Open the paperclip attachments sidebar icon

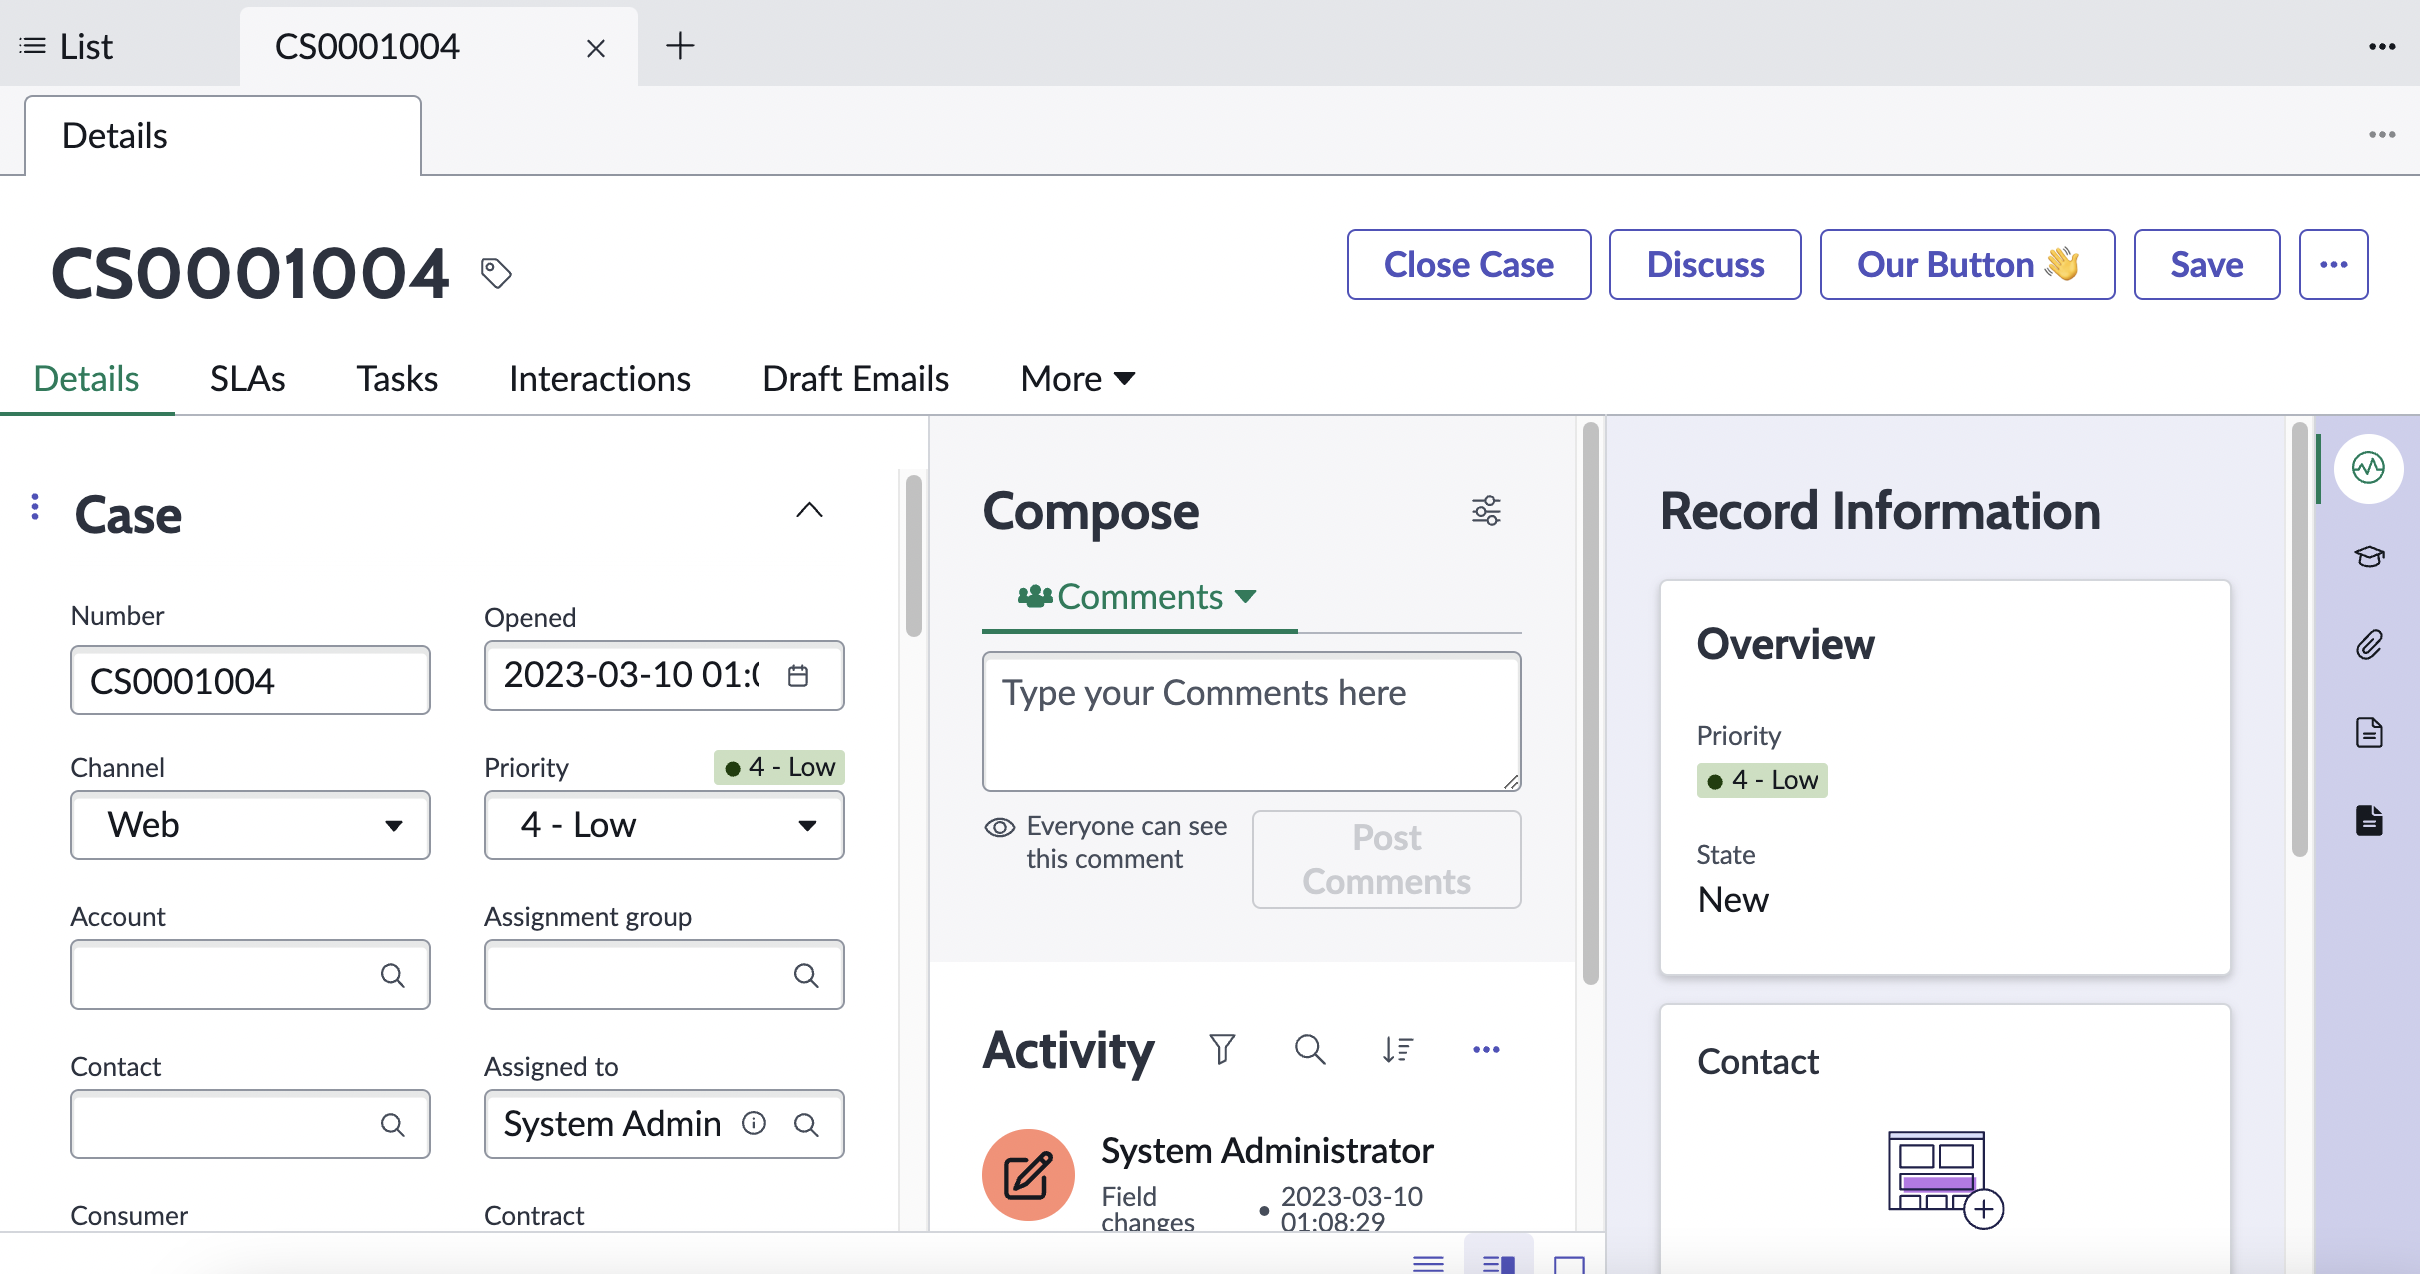2369,645
